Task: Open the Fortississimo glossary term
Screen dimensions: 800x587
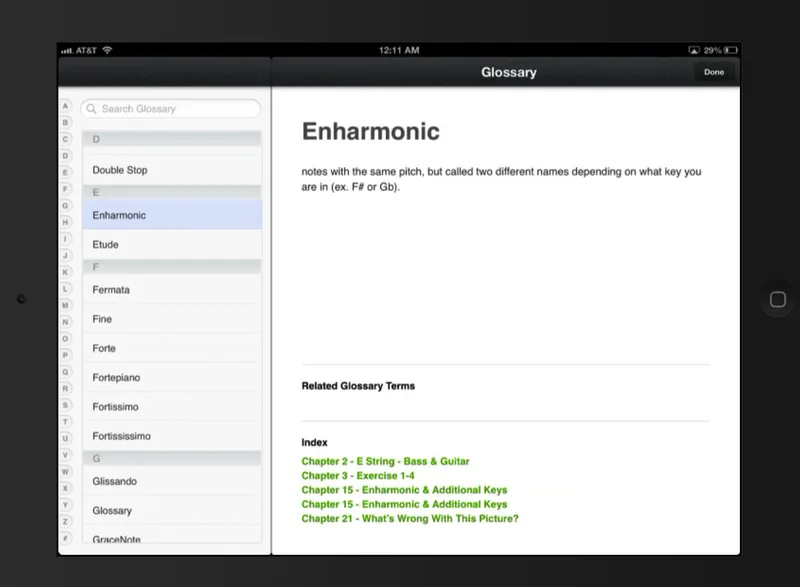Action: (172, 436)
